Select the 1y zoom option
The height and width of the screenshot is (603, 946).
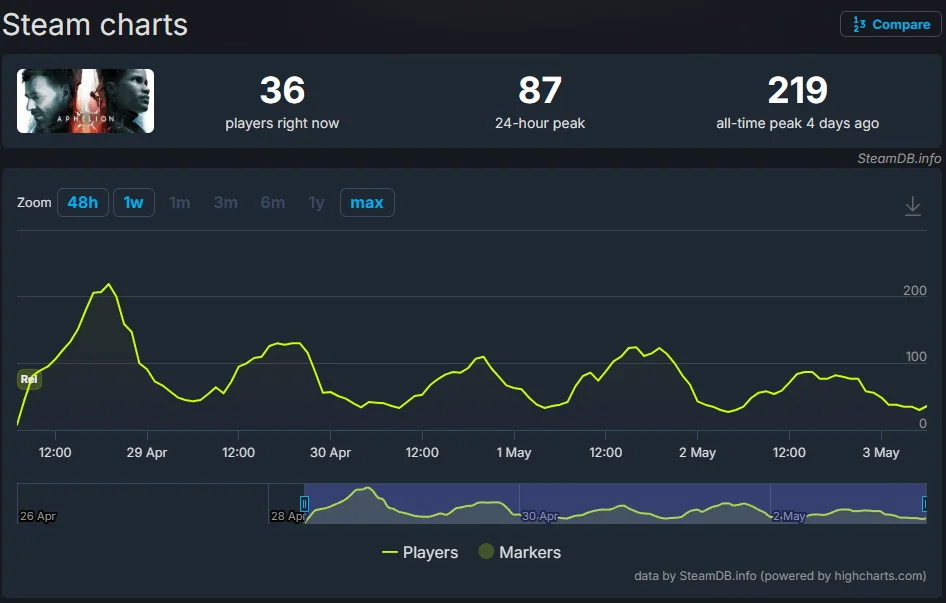point(316,202)
